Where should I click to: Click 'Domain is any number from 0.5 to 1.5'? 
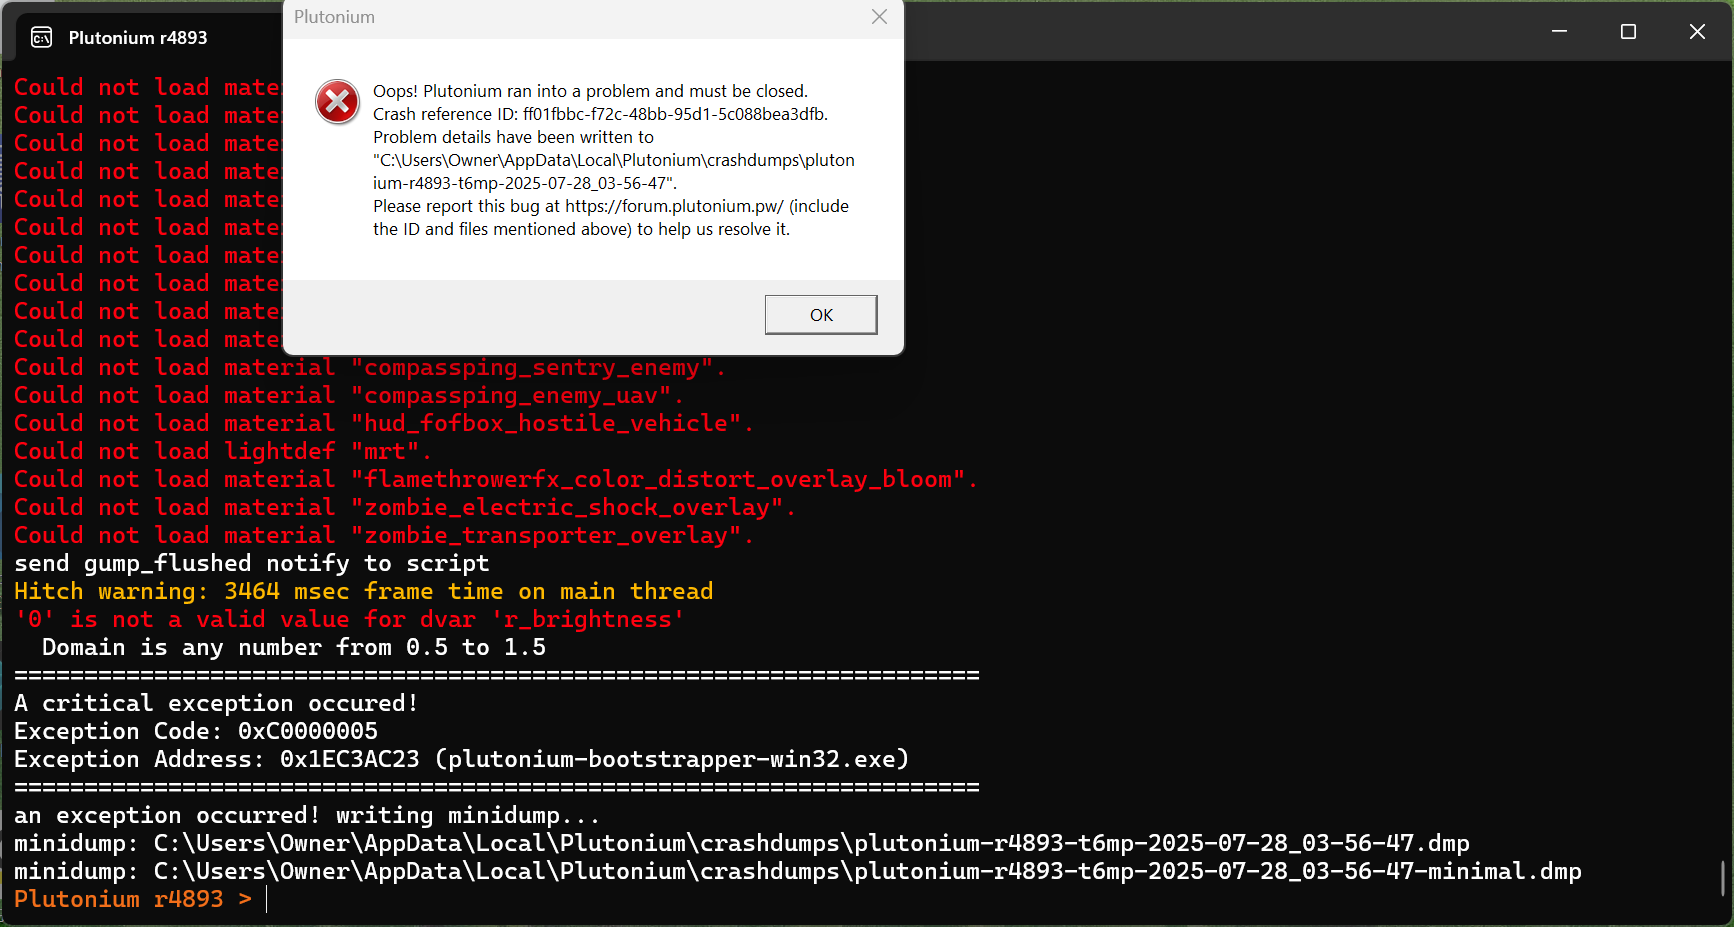(294, 647)
